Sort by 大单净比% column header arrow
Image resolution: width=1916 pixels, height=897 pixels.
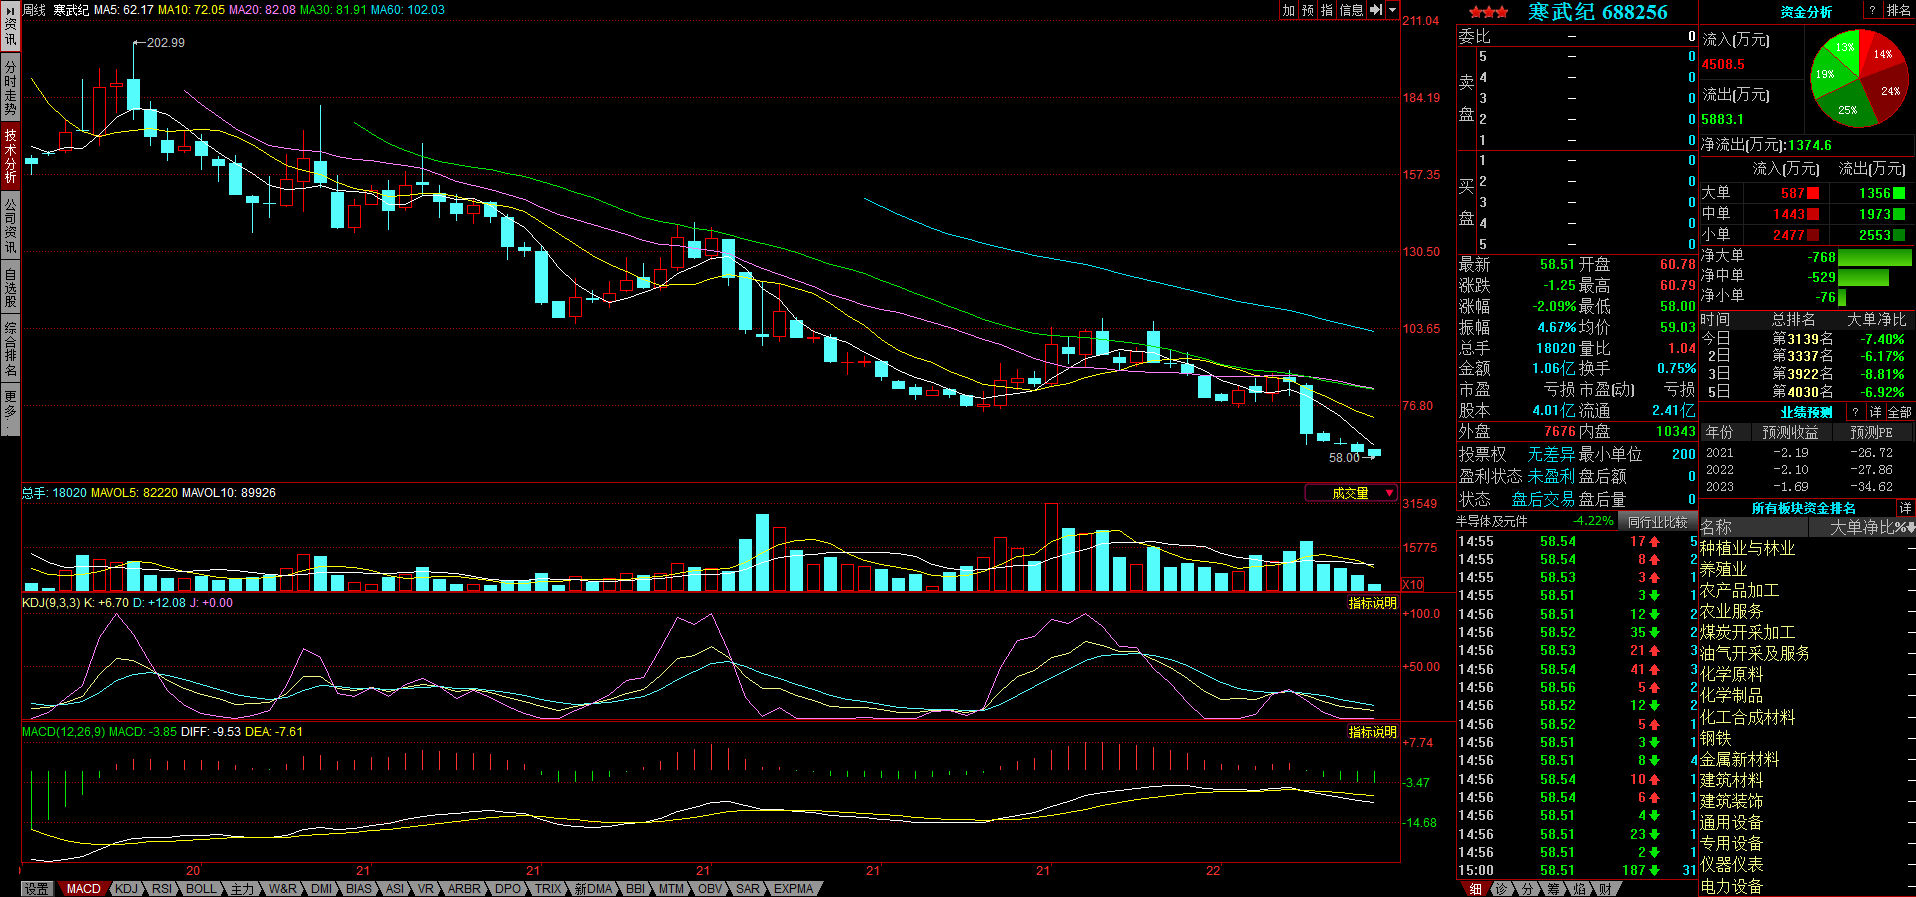pyautogui.click(x=1910, y=528)
